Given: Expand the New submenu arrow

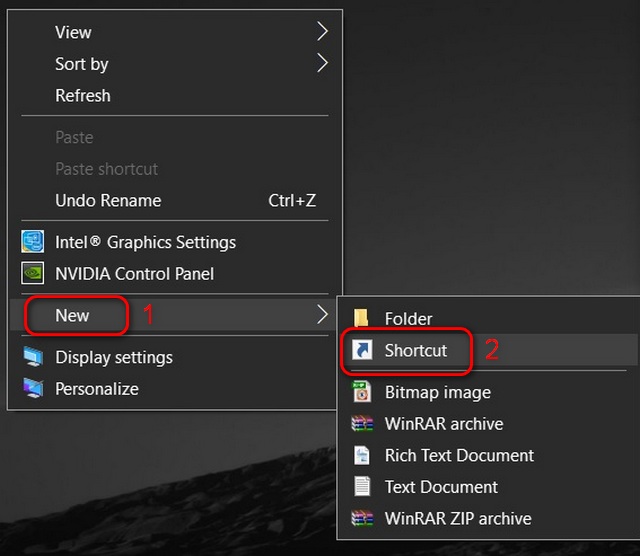Looking at the screenshot, I should [322, 315].
